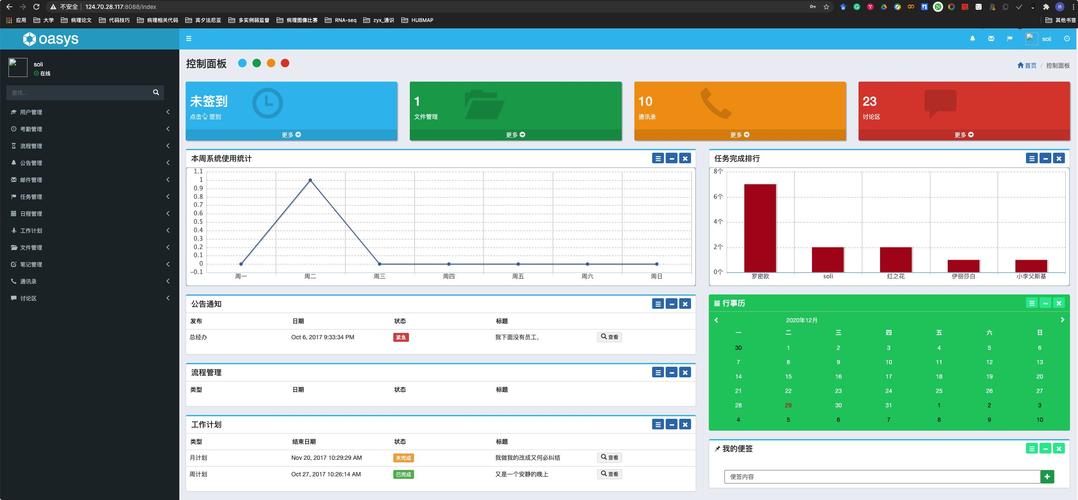The height and width of the screenshot is (500, 1078).
Task: Collapse the 流程管理 dashboard panel
Action: [x=672, y=372]
